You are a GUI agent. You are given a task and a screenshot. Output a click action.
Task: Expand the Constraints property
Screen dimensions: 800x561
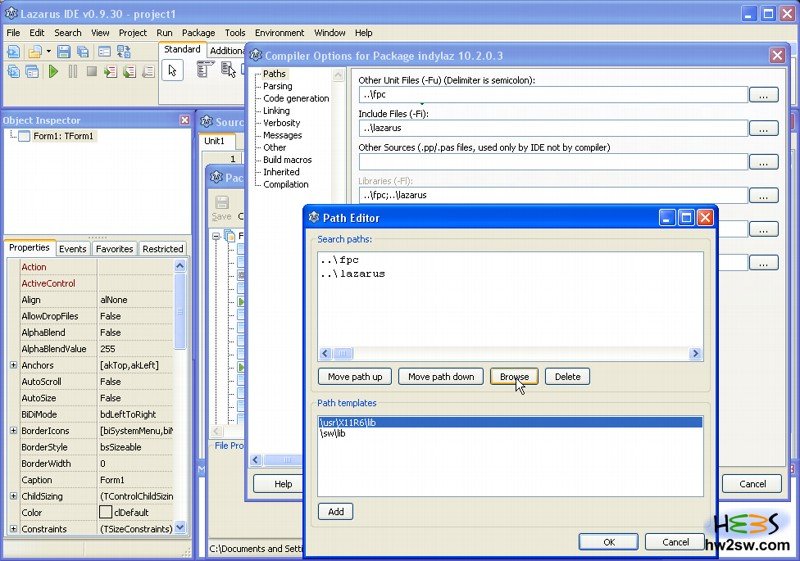click(x=13, y=528)
